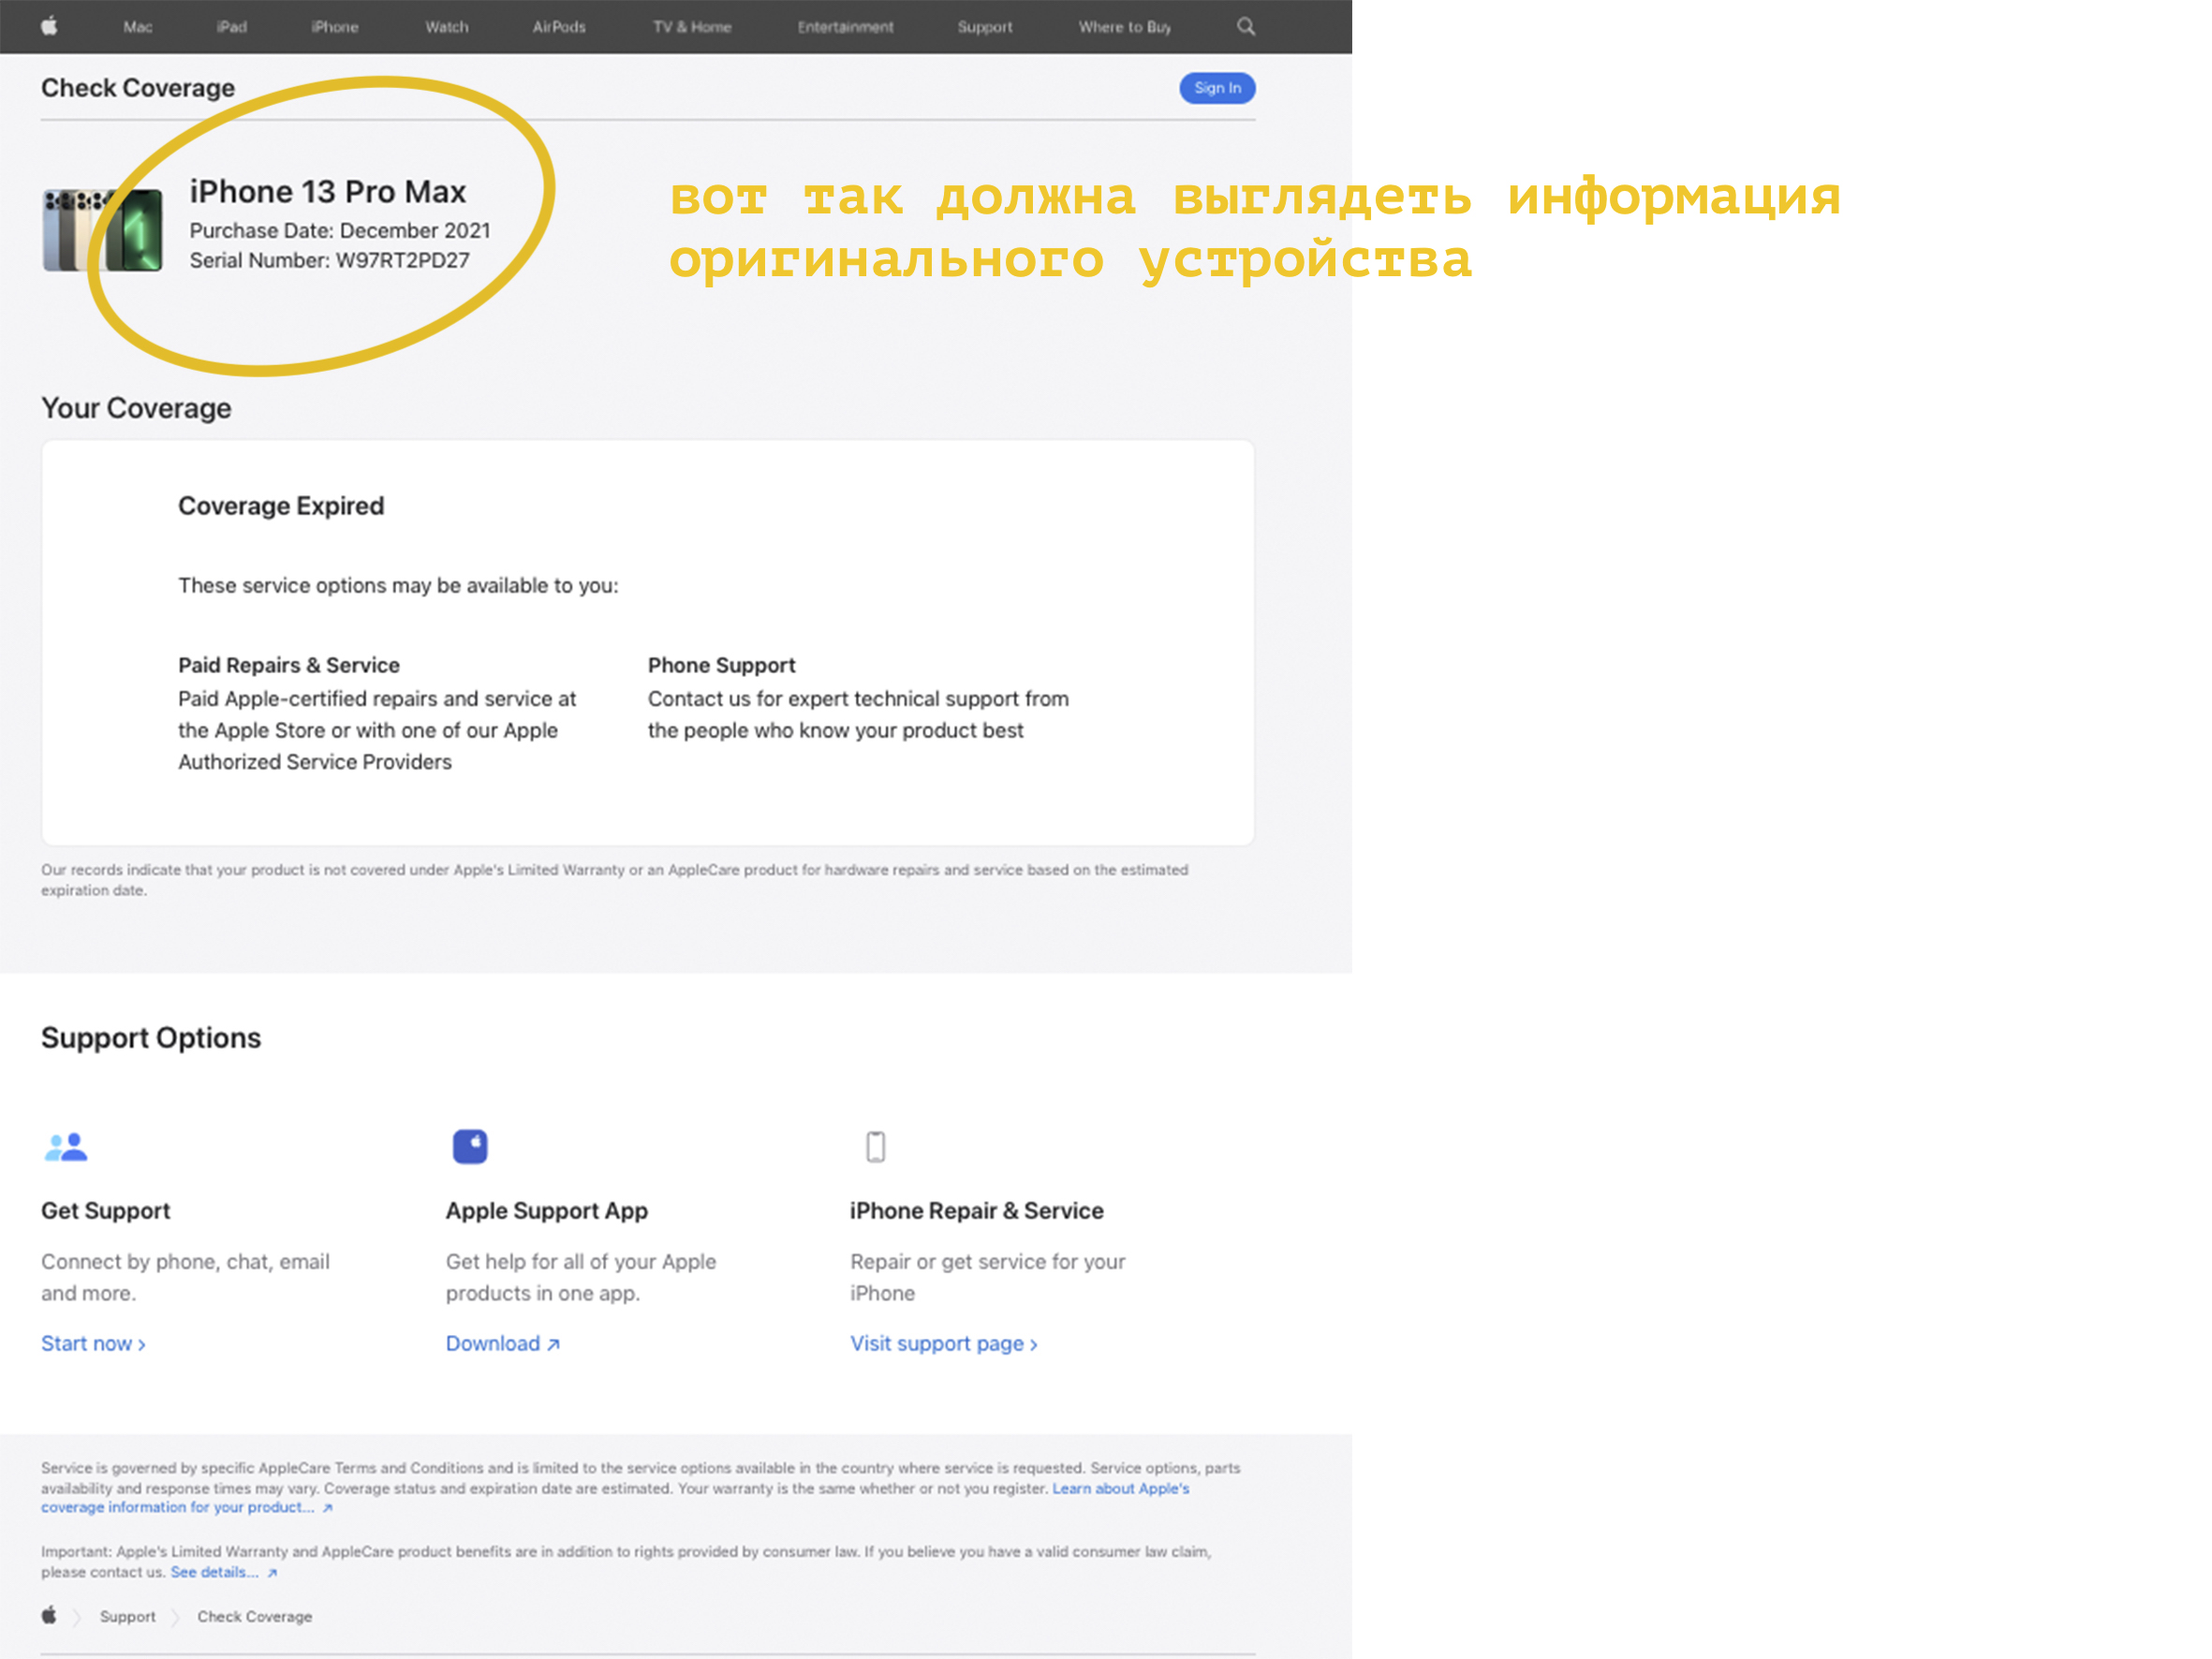Open the AirPods menu

(558, 27)
